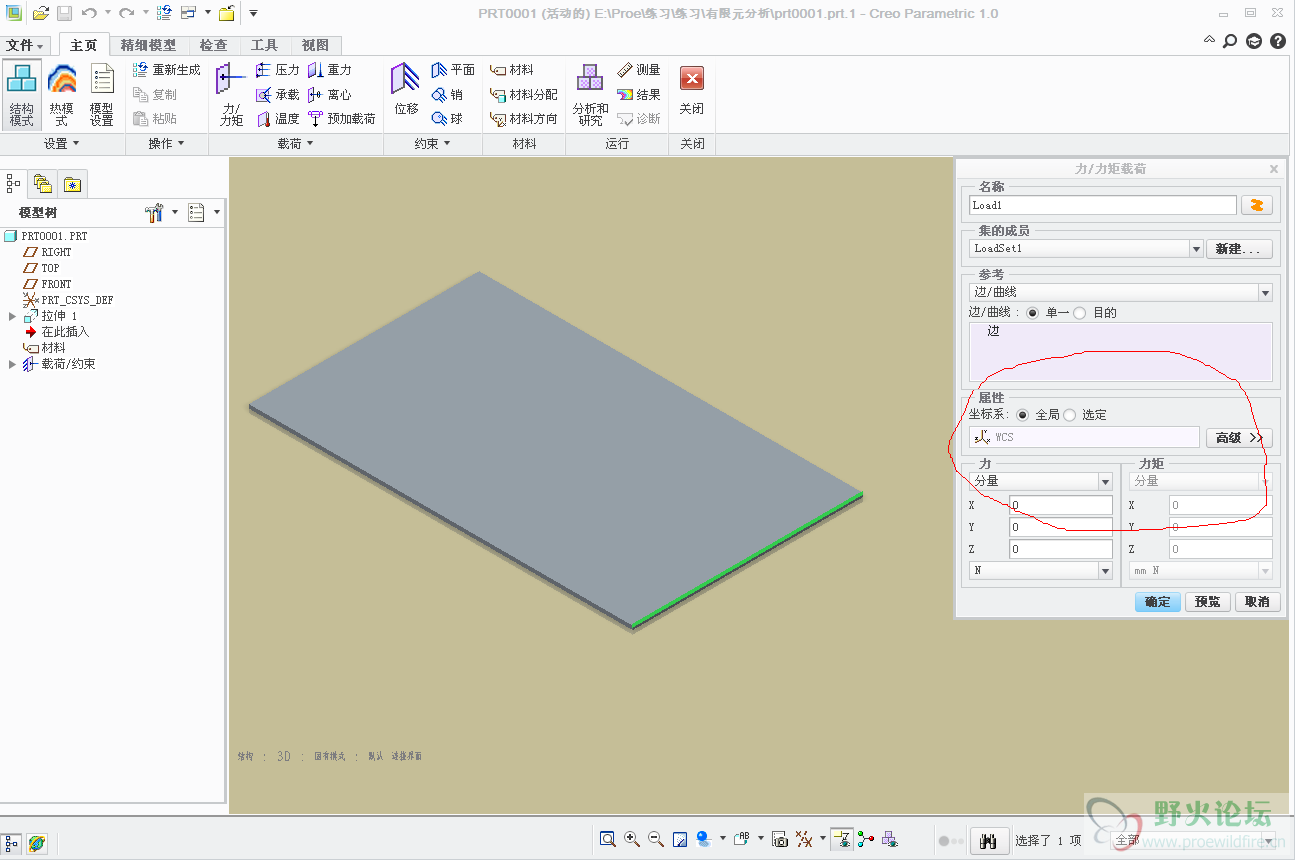Open 结果 (Results) in the ribbon
Screen dimensions: 1295x860
pos(639,94)
